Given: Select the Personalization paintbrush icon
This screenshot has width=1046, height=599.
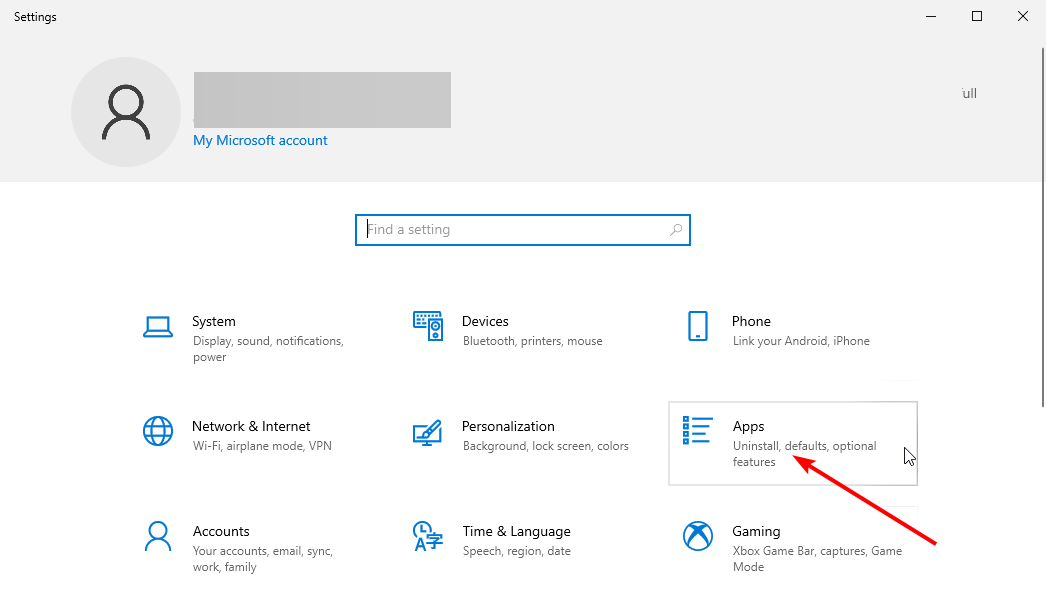Looking at the screenshot, I should (428, 432).
